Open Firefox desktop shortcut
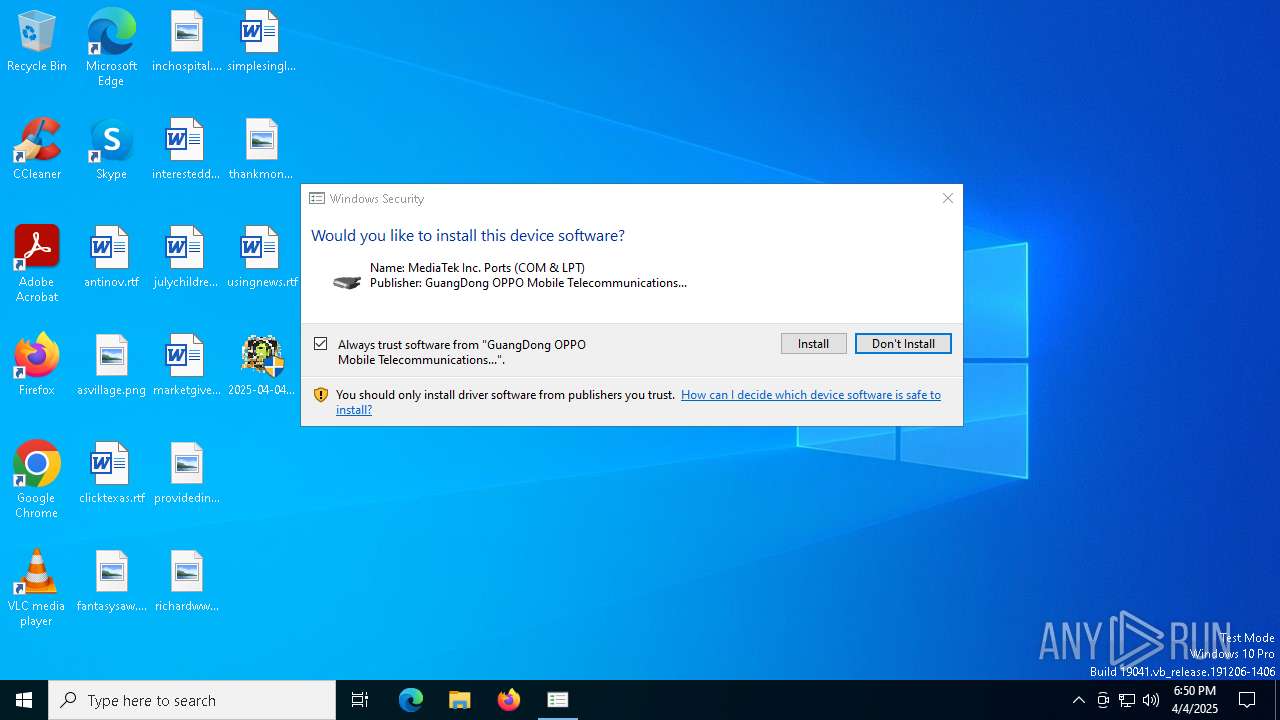The width and height of the screenshot is (1280, 720). (37, 366)
